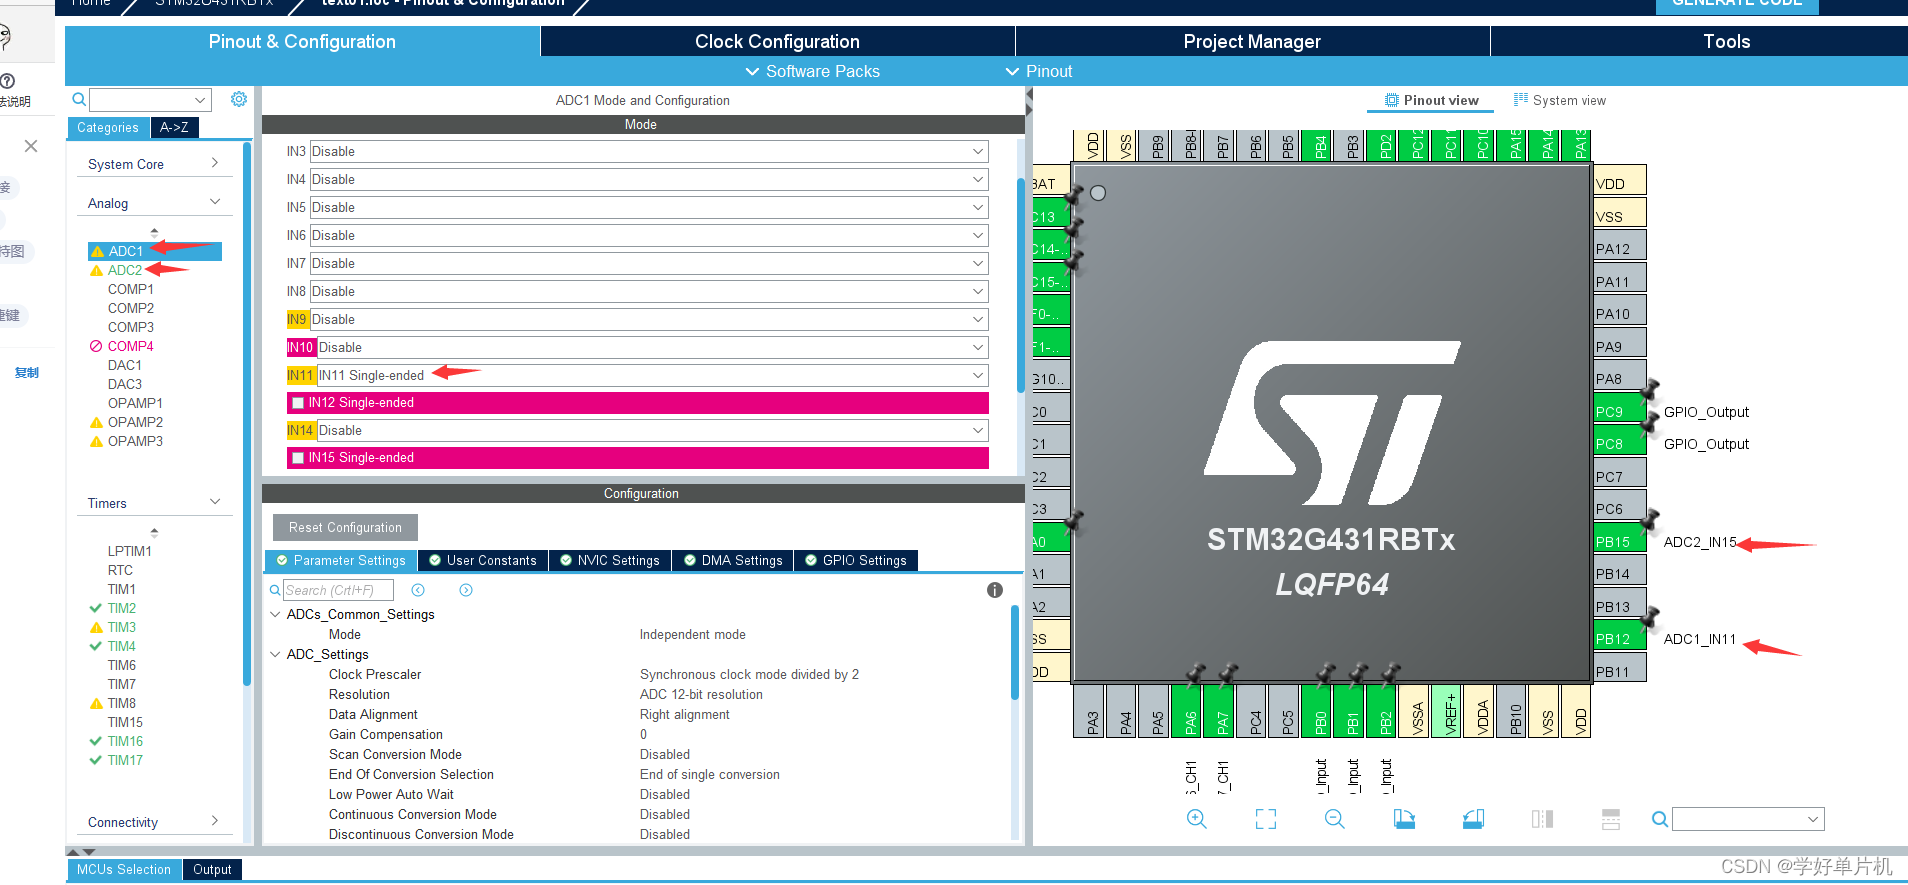Click the pin search magnifier icon
Image resolution: width=1908 pixels, height=885 pixels.
click(x=1659, y=819)
